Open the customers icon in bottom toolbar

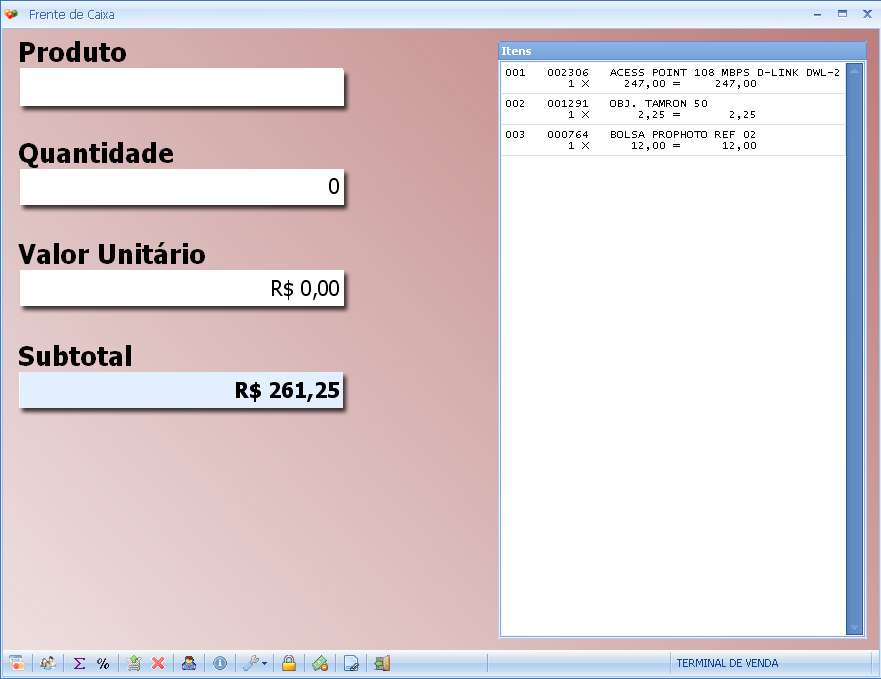pos(47,663)
